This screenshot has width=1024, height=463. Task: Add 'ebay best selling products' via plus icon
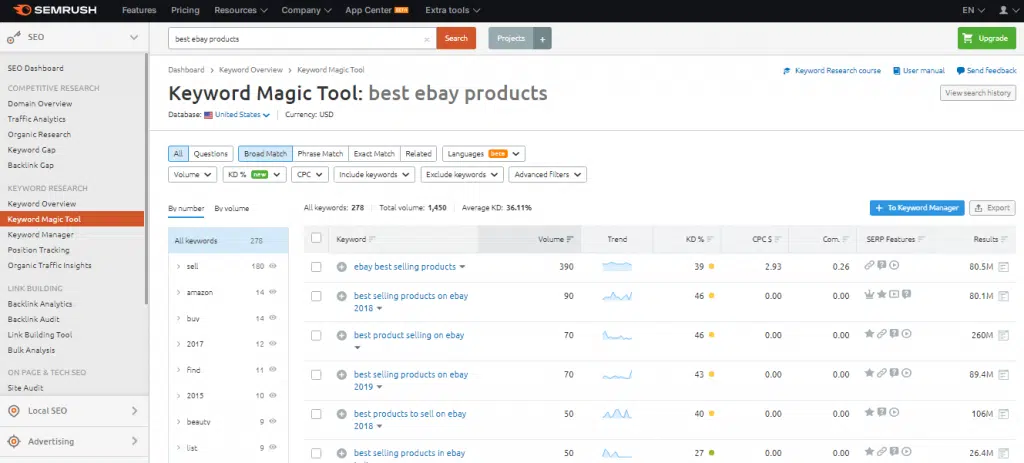[x=342, y=267]
